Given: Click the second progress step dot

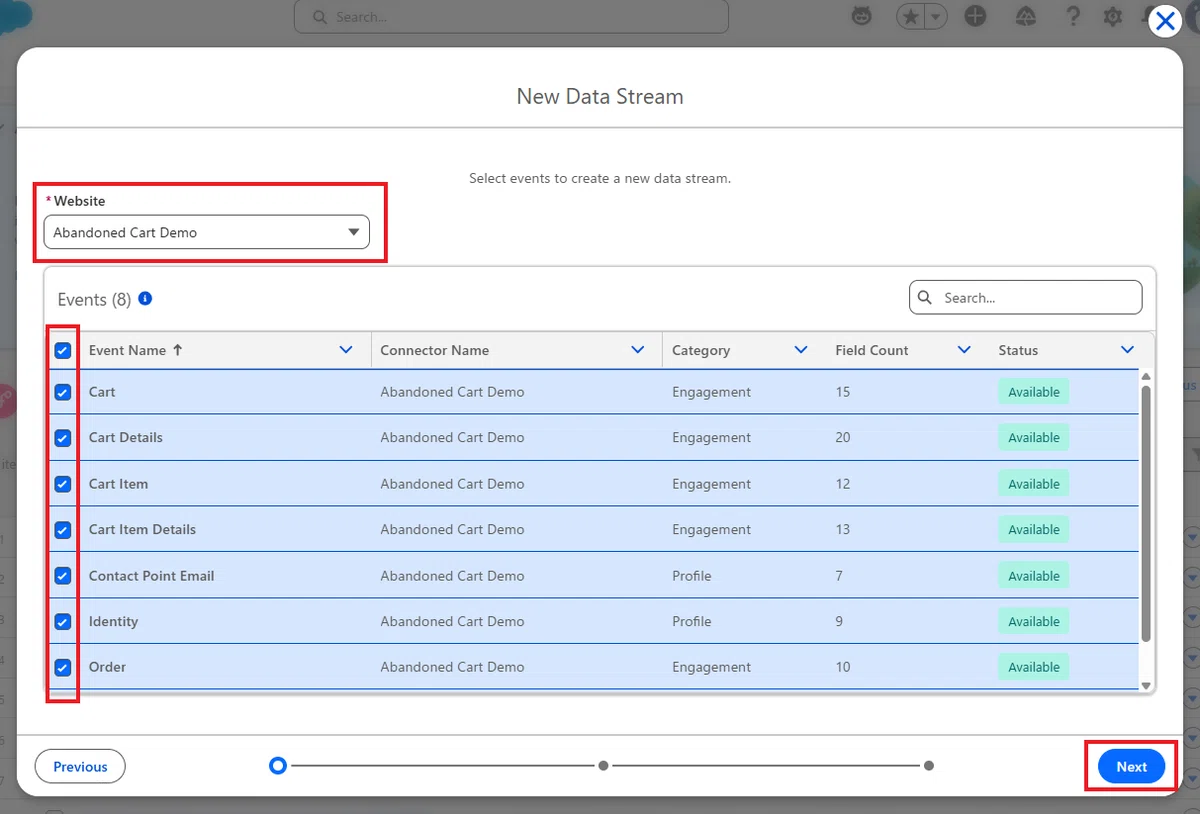Looking at the screenshot, I should pos(603,766).
